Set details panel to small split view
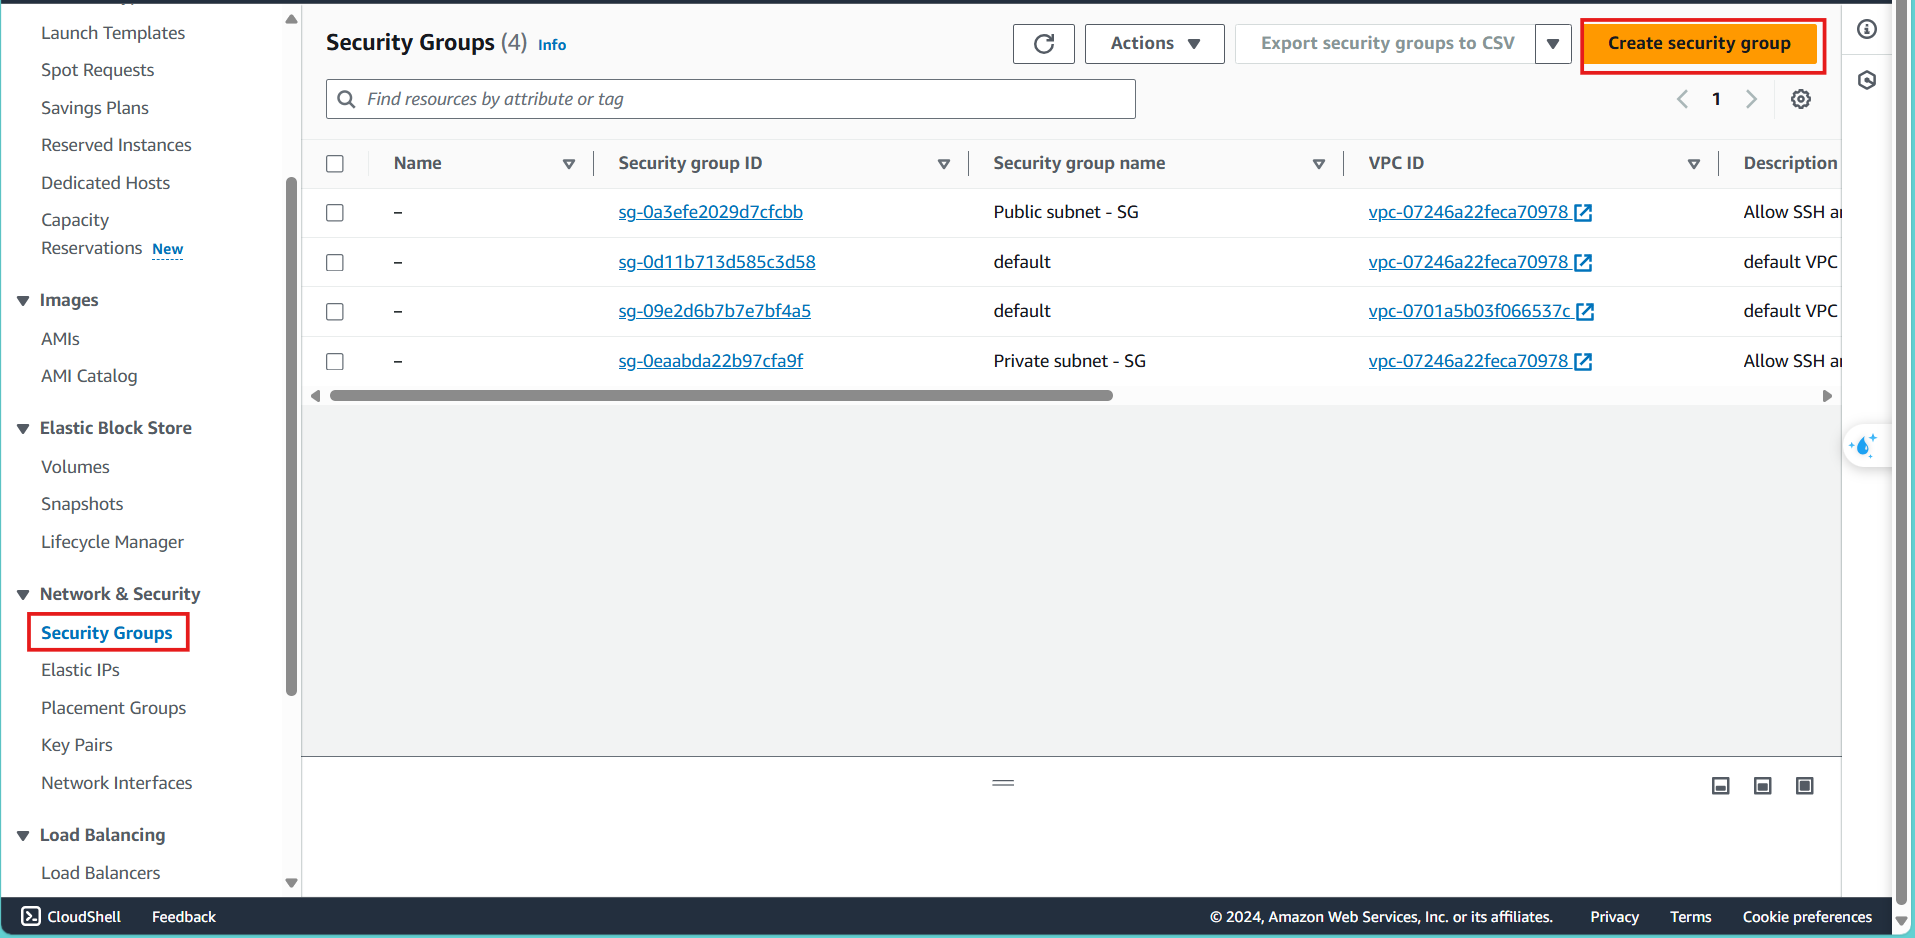Viewport: 1915px width, 938px height. coord(1720,786)
